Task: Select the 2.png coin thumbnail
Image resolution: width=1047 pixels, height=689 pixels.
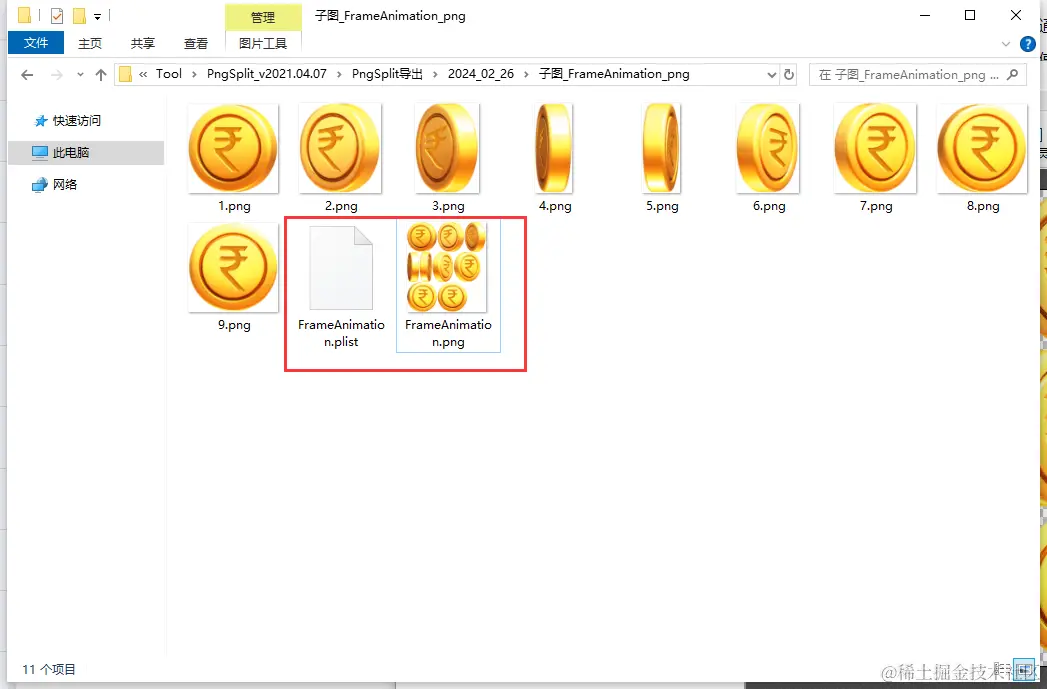Action: tap(341, 148)
